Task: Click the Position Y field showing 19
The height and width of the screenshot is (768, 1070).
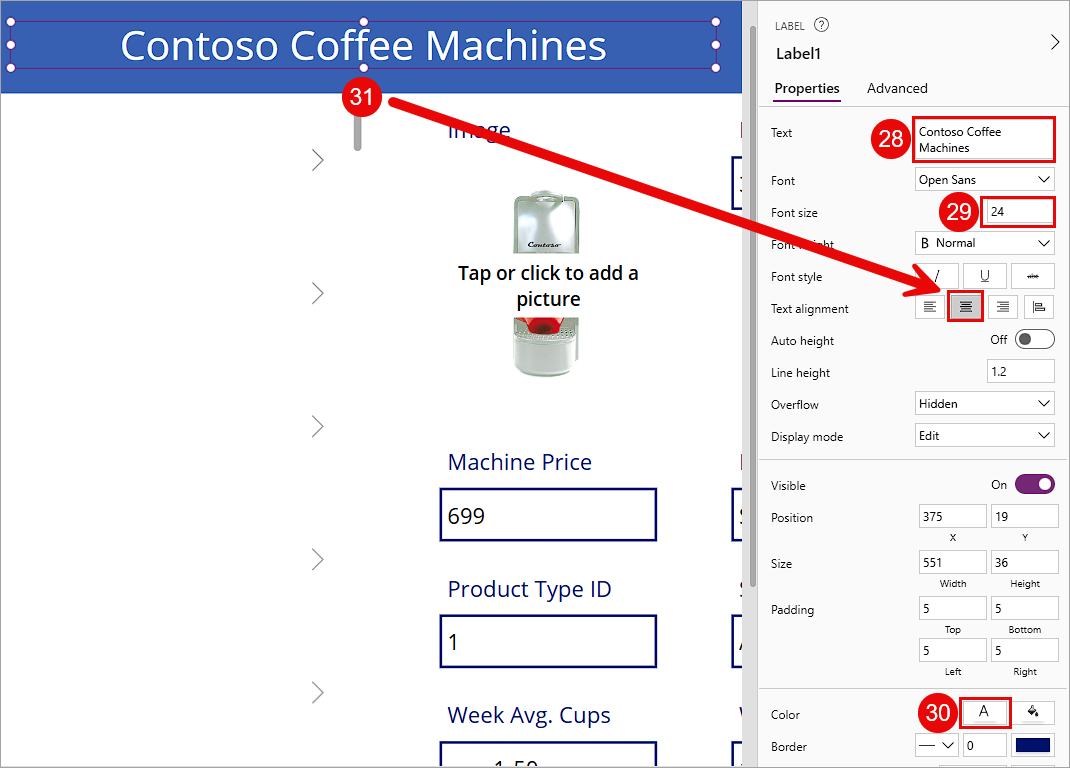Action: click(1024, 516)
